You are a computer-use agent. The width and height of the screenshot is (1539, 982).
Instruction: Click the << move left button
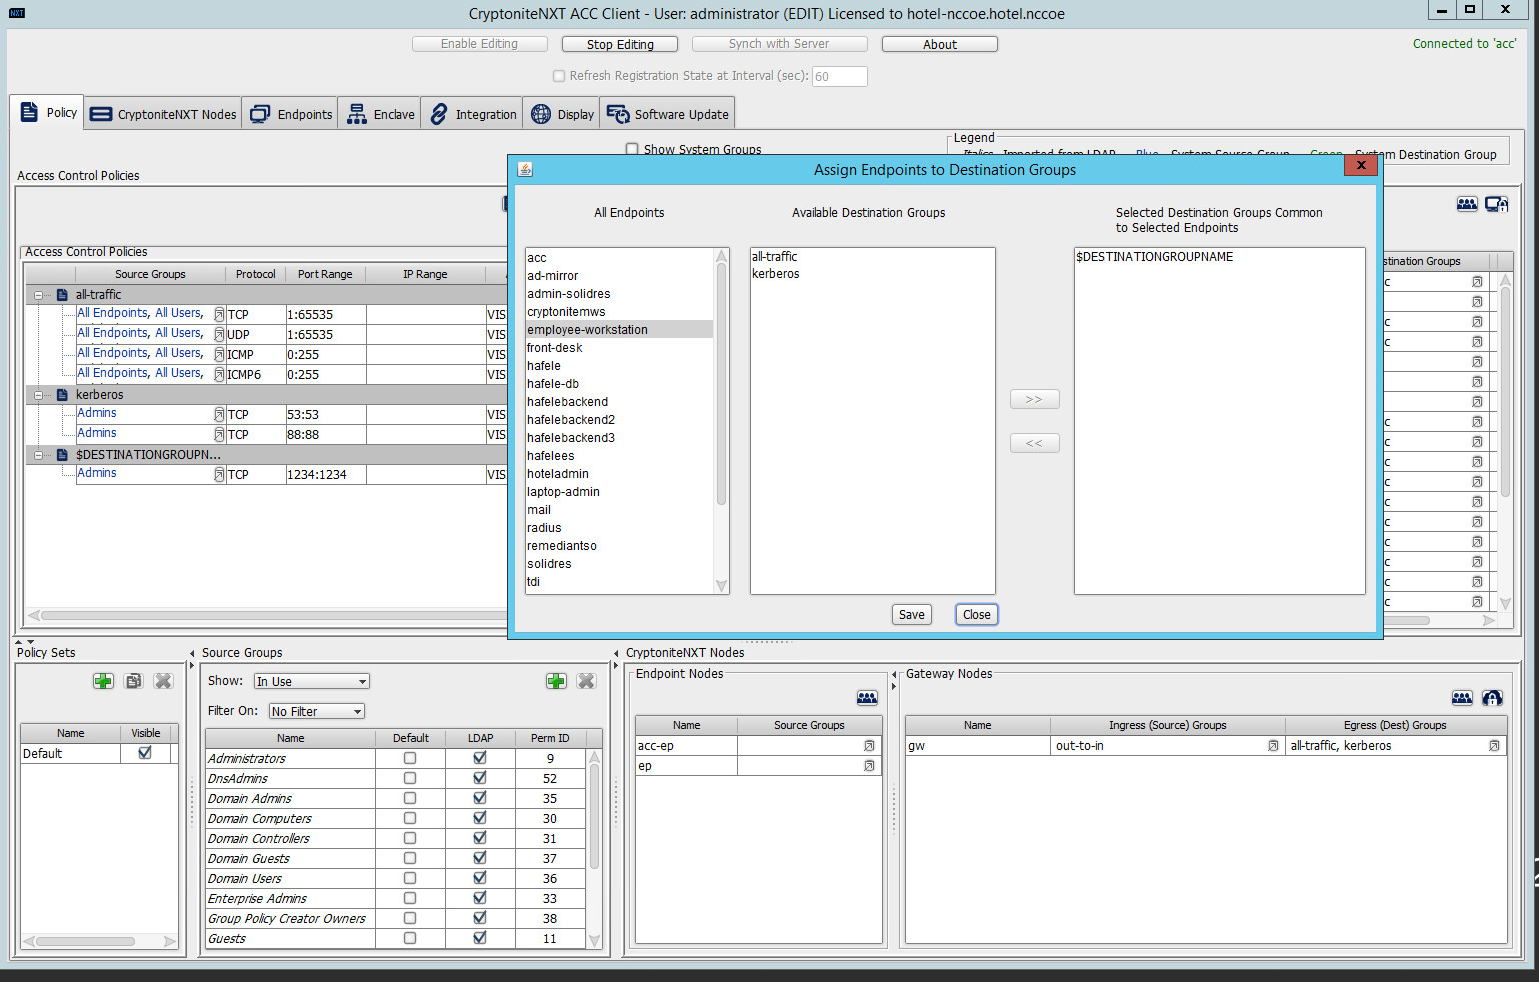pyautogui.click(x=1034, y=443)
